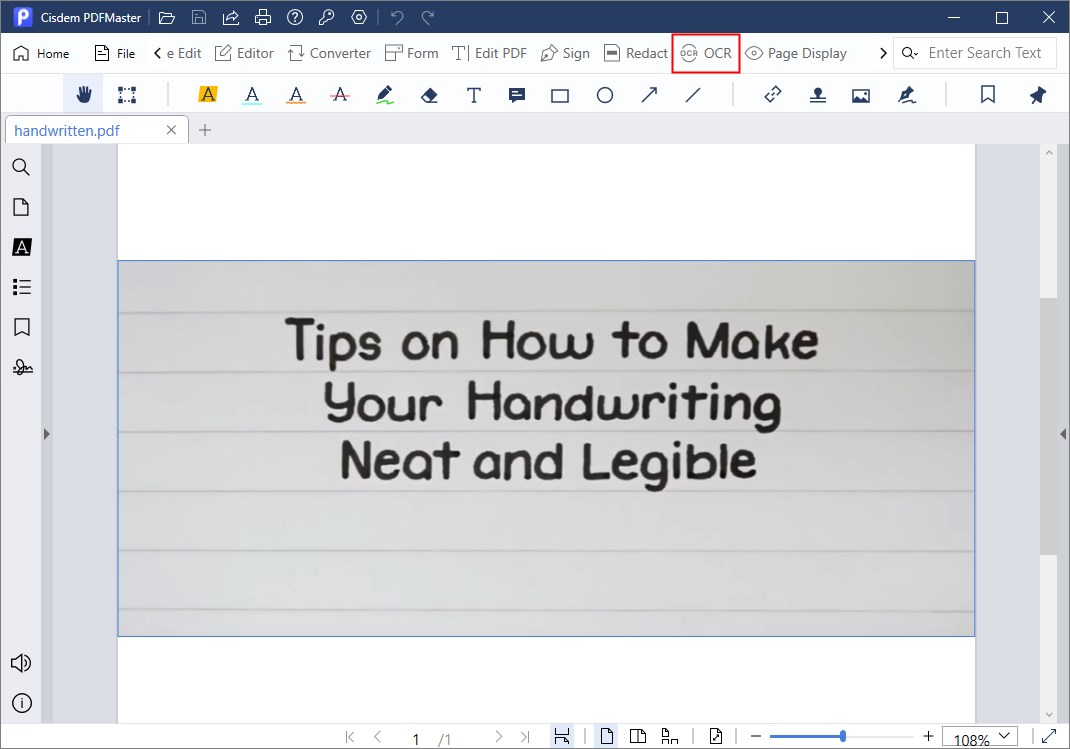Screen dimensions: 1070x749
Task: Insert a sticky note comment
Action: pos(517,95)
